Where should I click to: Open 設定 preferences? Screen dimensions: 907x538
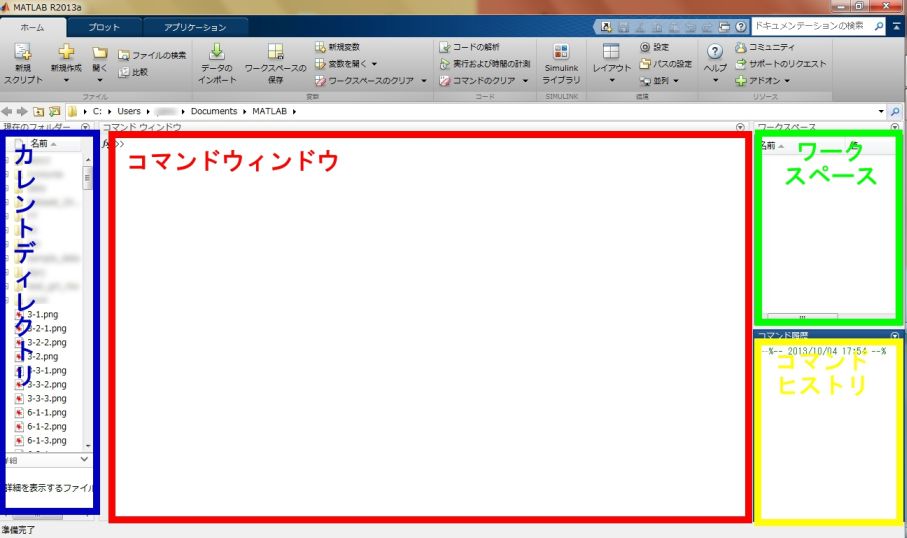coord(654,47)
